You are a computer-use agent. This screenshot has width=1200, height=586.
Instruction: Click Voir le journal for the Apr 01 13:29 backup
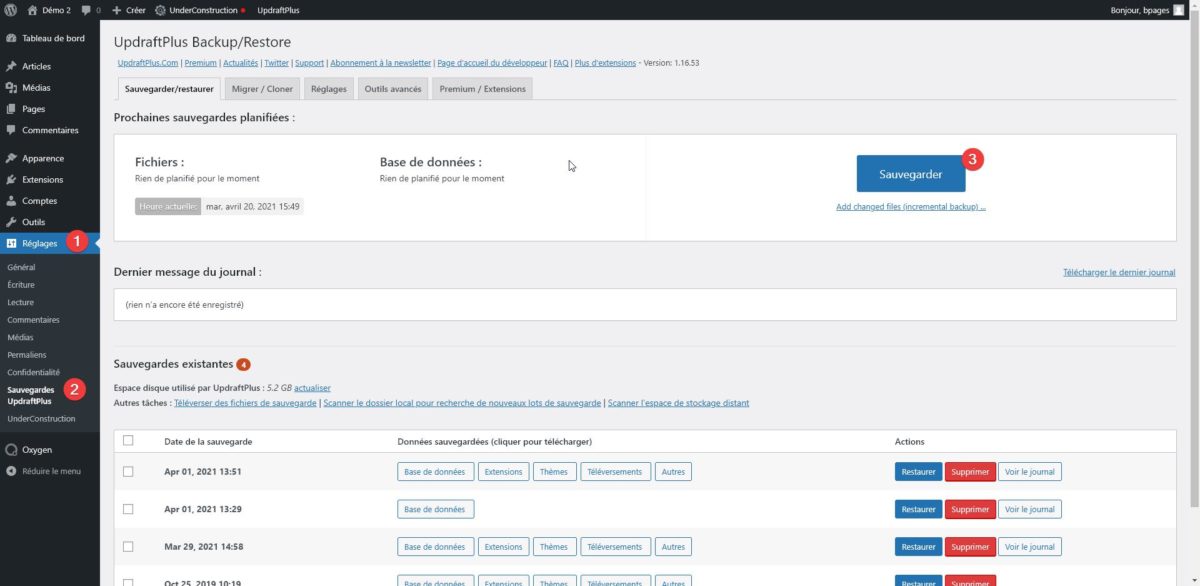tap(1030, 509)
